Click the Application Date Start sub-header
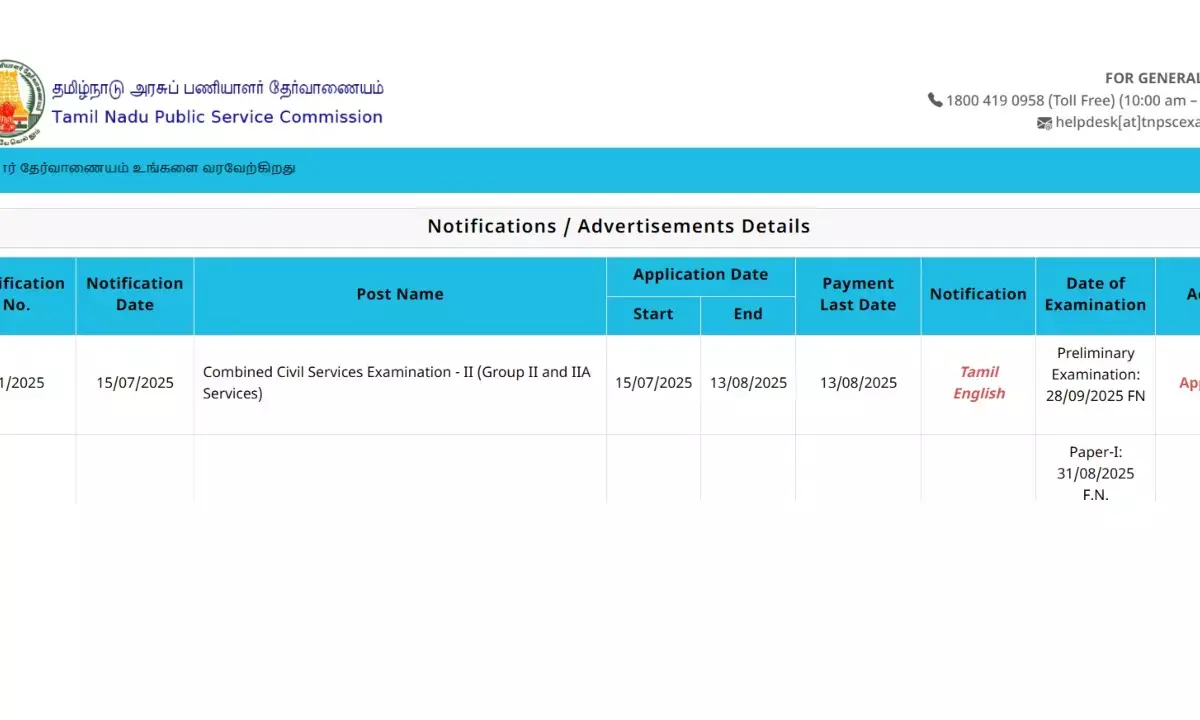This screenshot has width=1200, height=720. coord(652,314)
